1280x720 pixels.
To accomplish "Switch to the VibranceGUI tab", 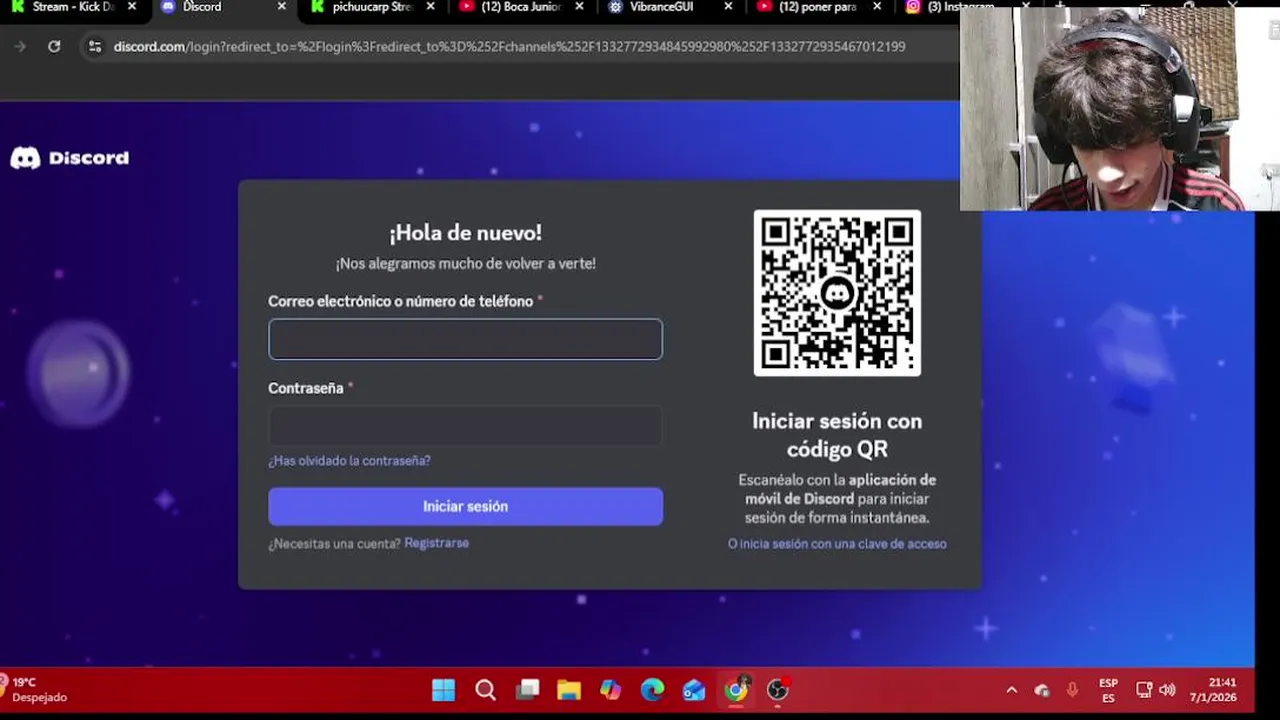I will tap(660, 7).
